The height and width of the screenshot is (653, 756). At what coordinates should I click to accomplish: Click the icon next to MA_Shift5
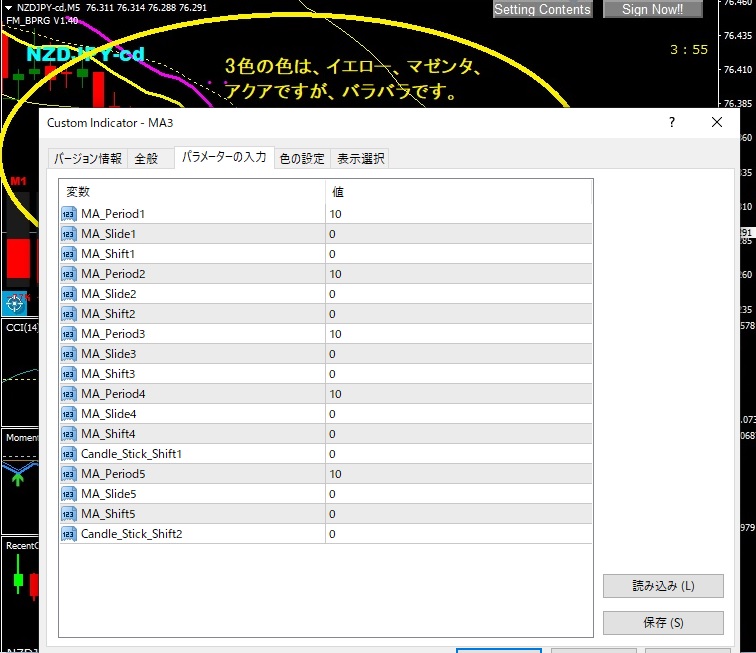[x=69, y=514]
